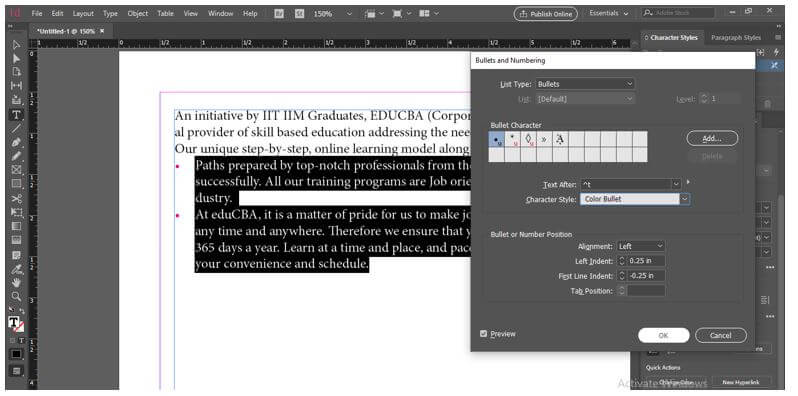Select the Pencil tool

[x=16, y=156]
